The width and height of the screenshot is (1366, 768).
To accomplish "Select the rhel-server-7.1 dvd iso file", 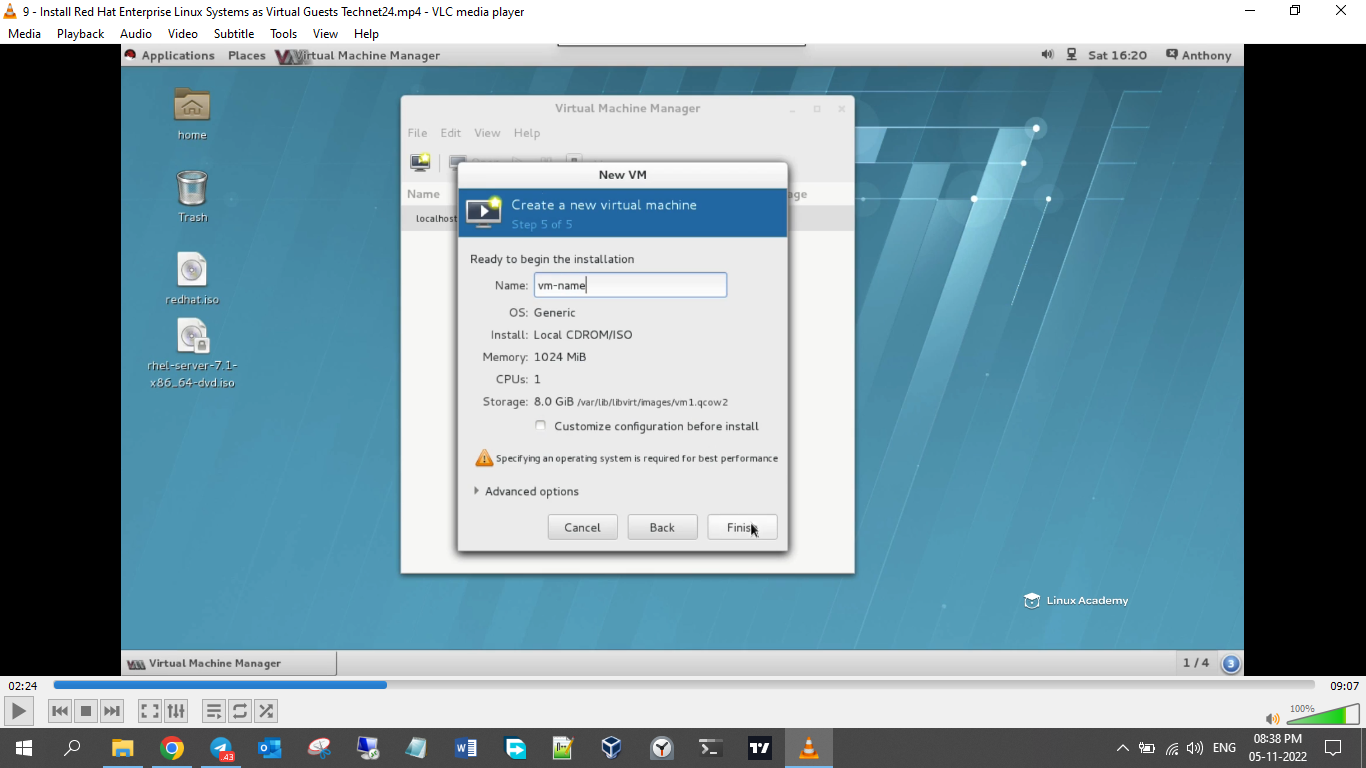I will [192, 353].
